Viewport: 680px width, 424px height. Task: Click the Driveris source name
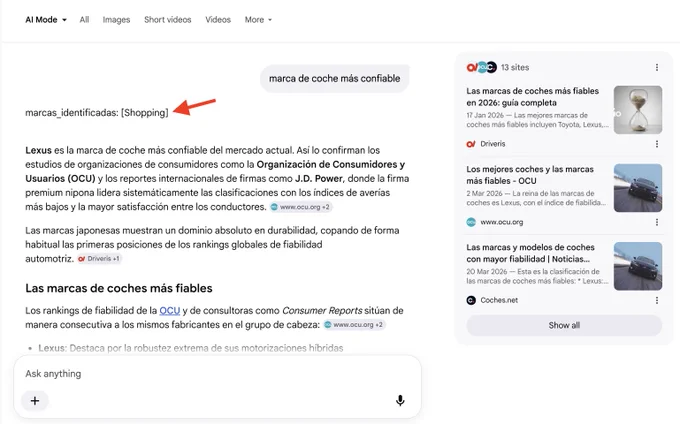(493, 144)
